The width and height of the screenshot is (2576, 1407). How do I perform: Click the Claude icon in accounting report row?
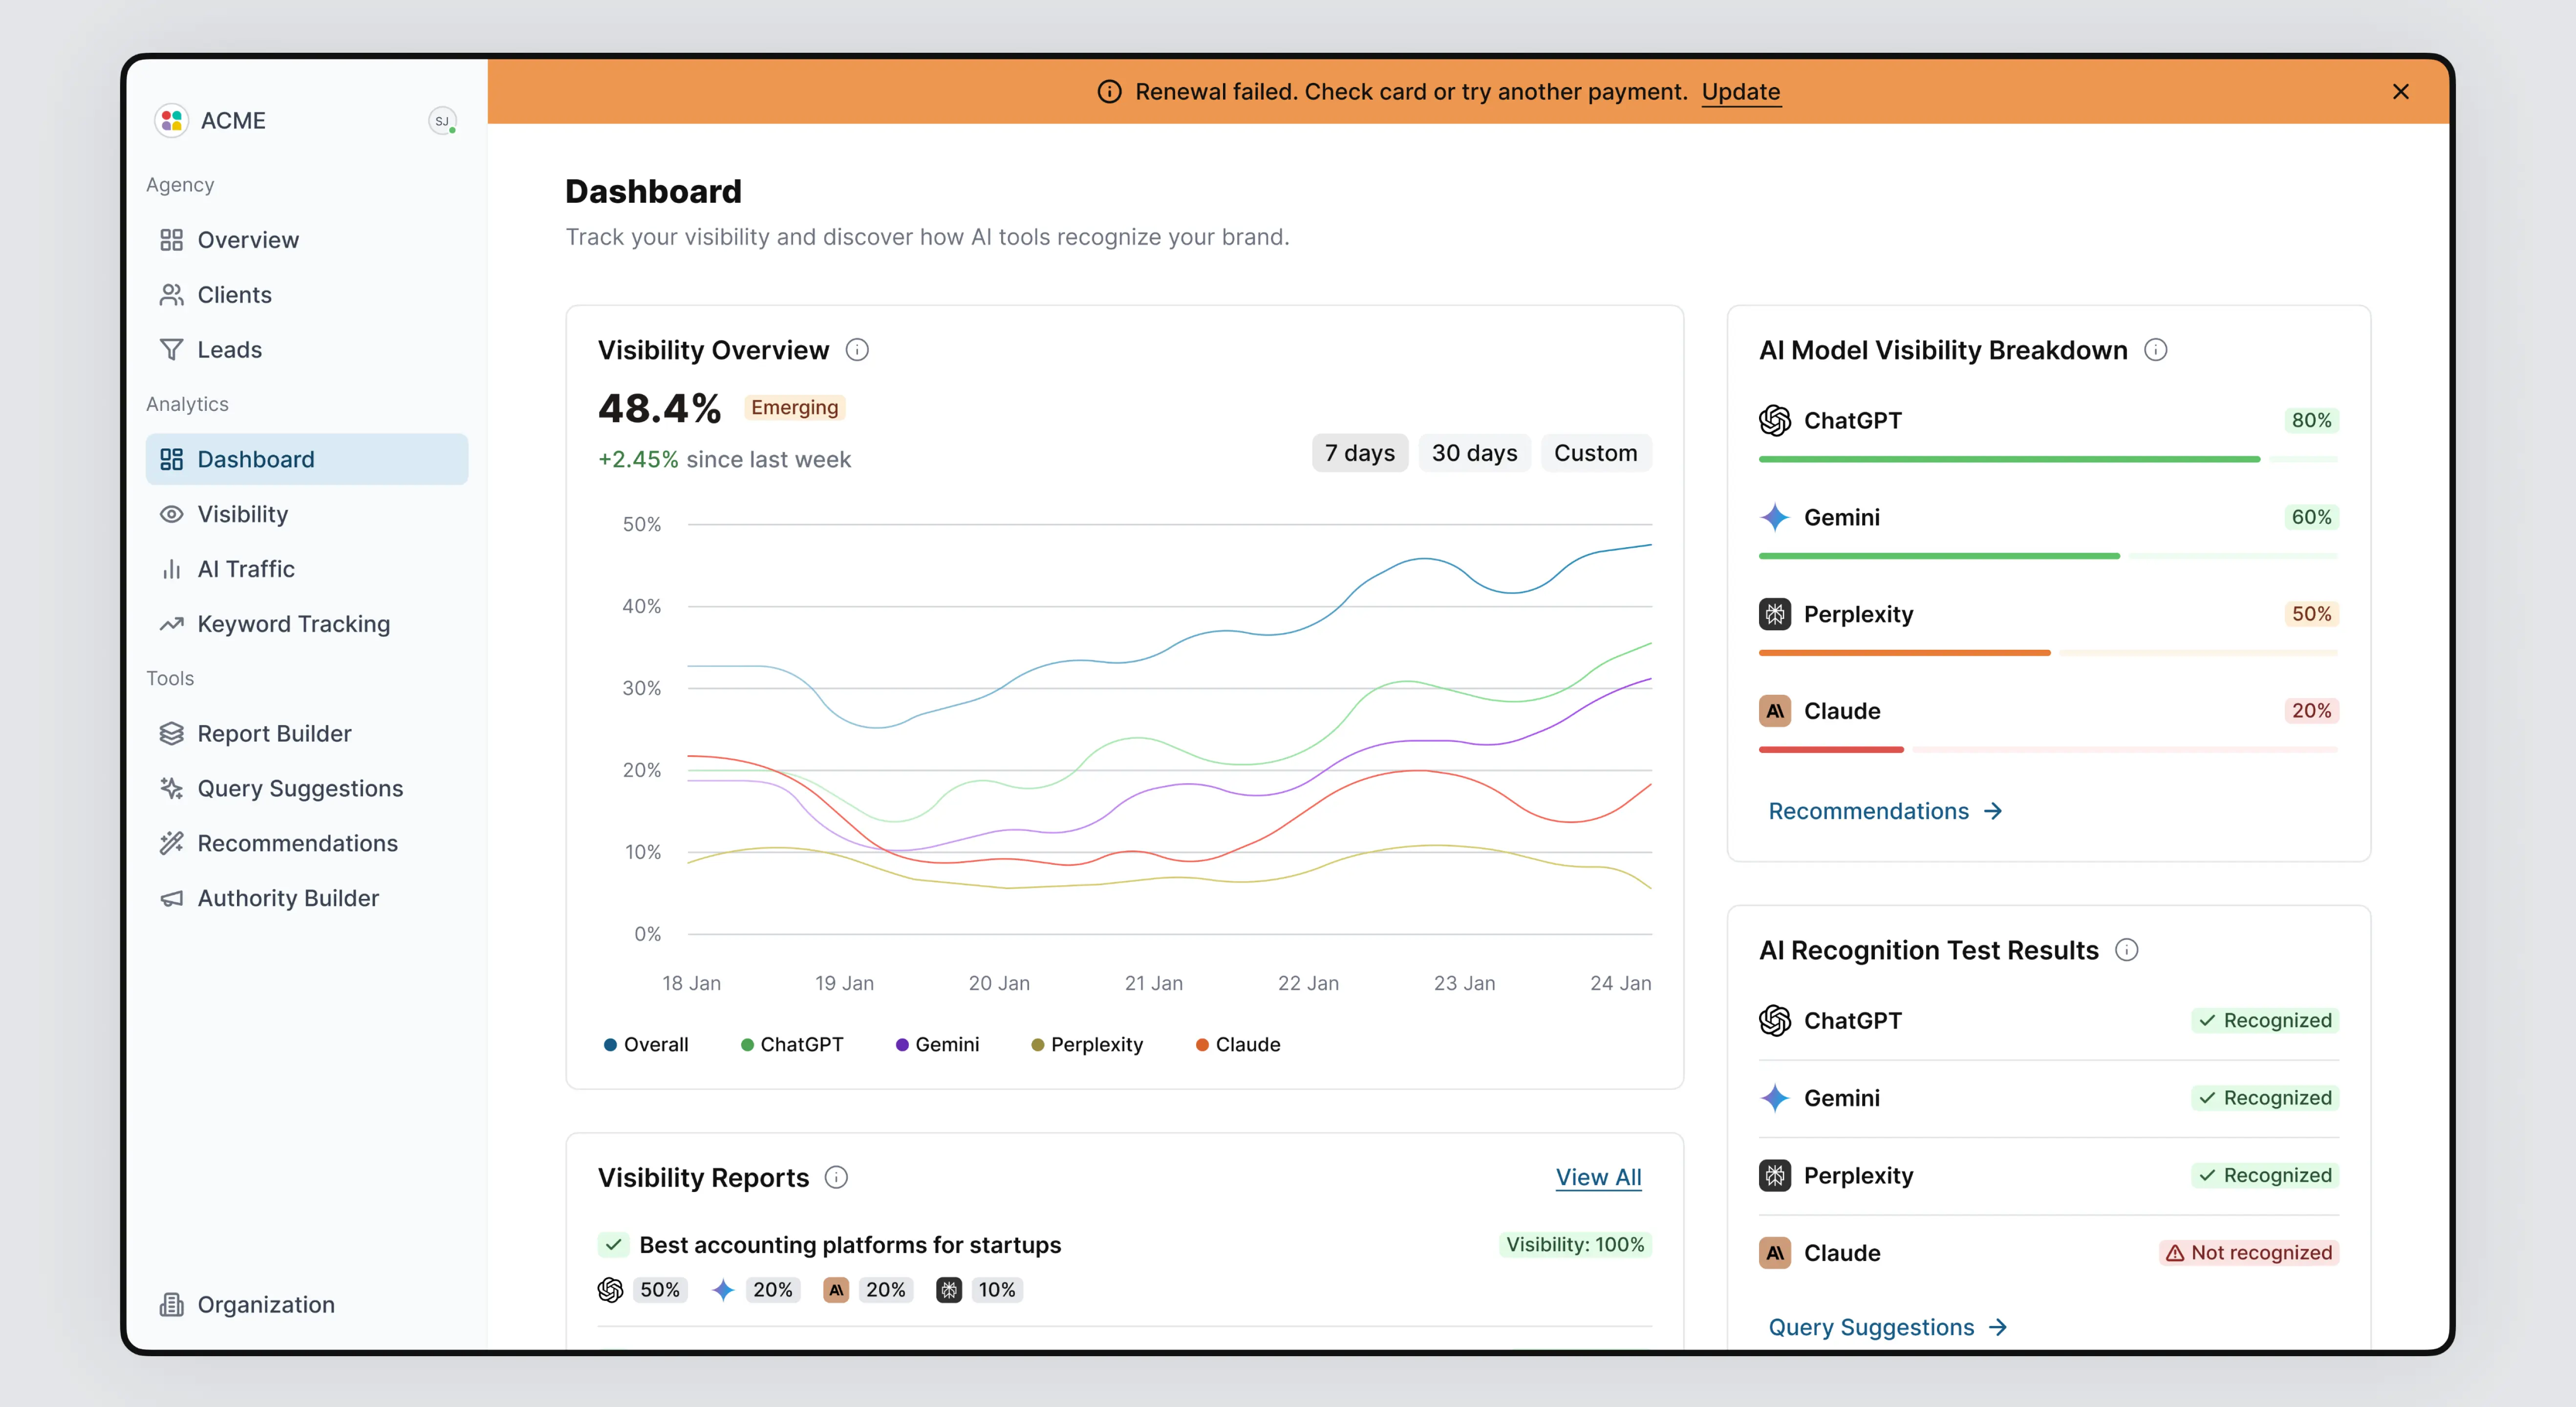point(836,1290)
